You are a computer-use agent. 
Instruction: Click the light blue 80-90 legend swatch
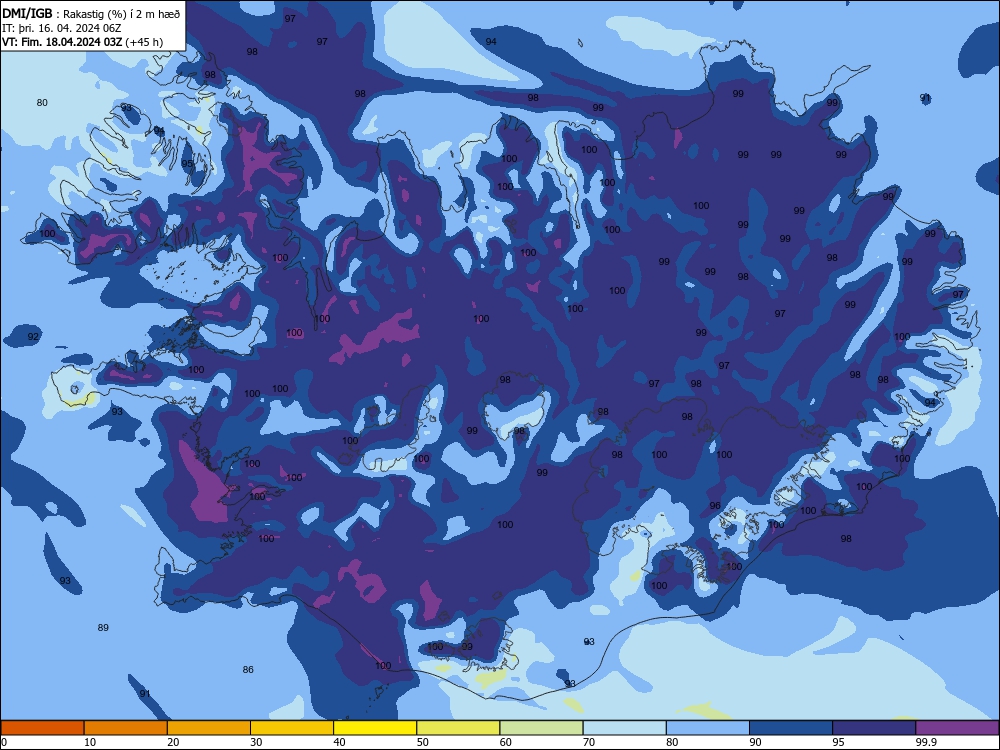pyautogui.click(x=708, y=728)
